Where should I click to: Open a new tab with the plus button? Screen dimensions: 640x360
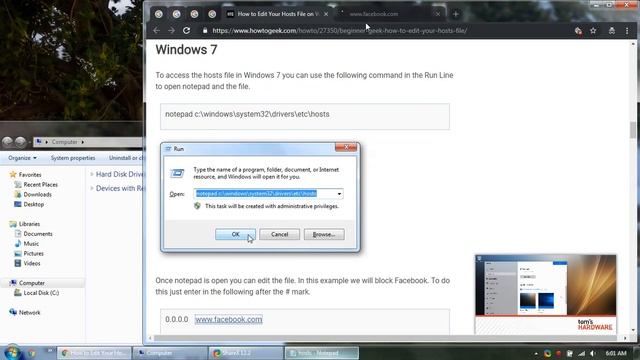456,14
